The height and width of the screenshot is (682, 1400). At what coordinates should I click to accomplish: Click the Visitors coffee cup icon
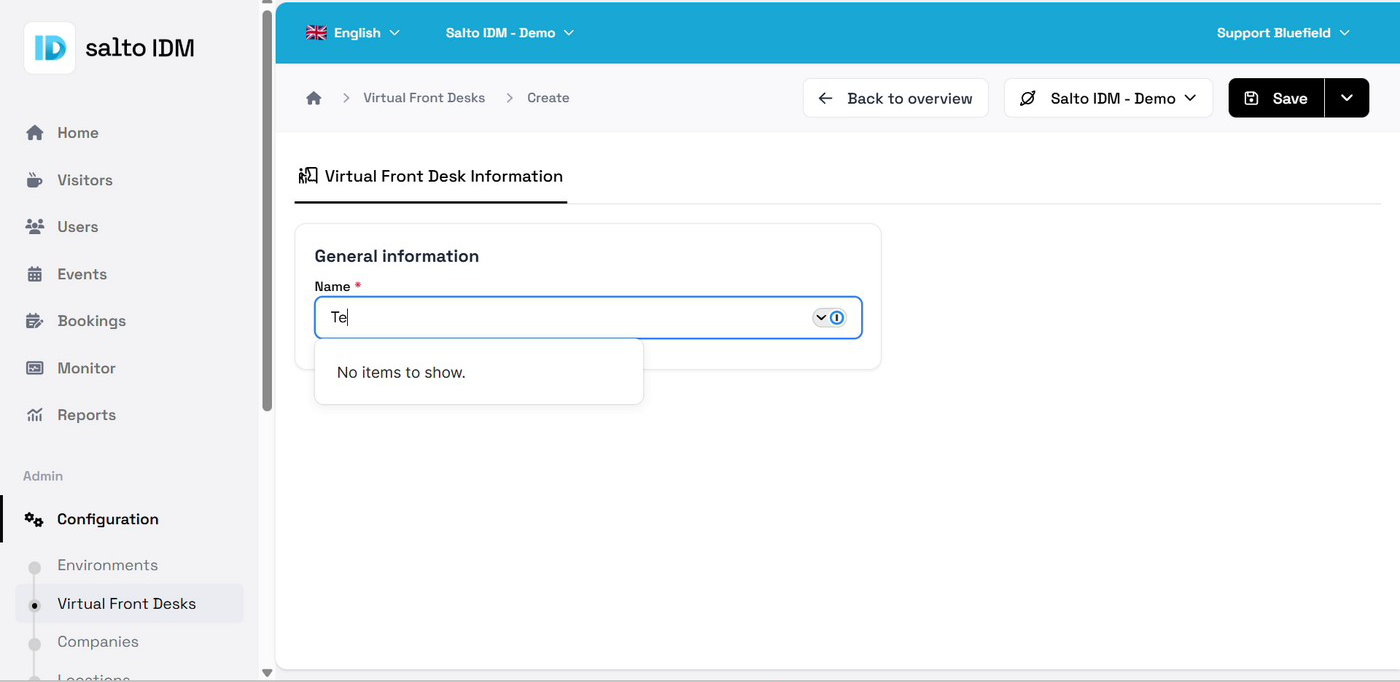coord(35,180)
